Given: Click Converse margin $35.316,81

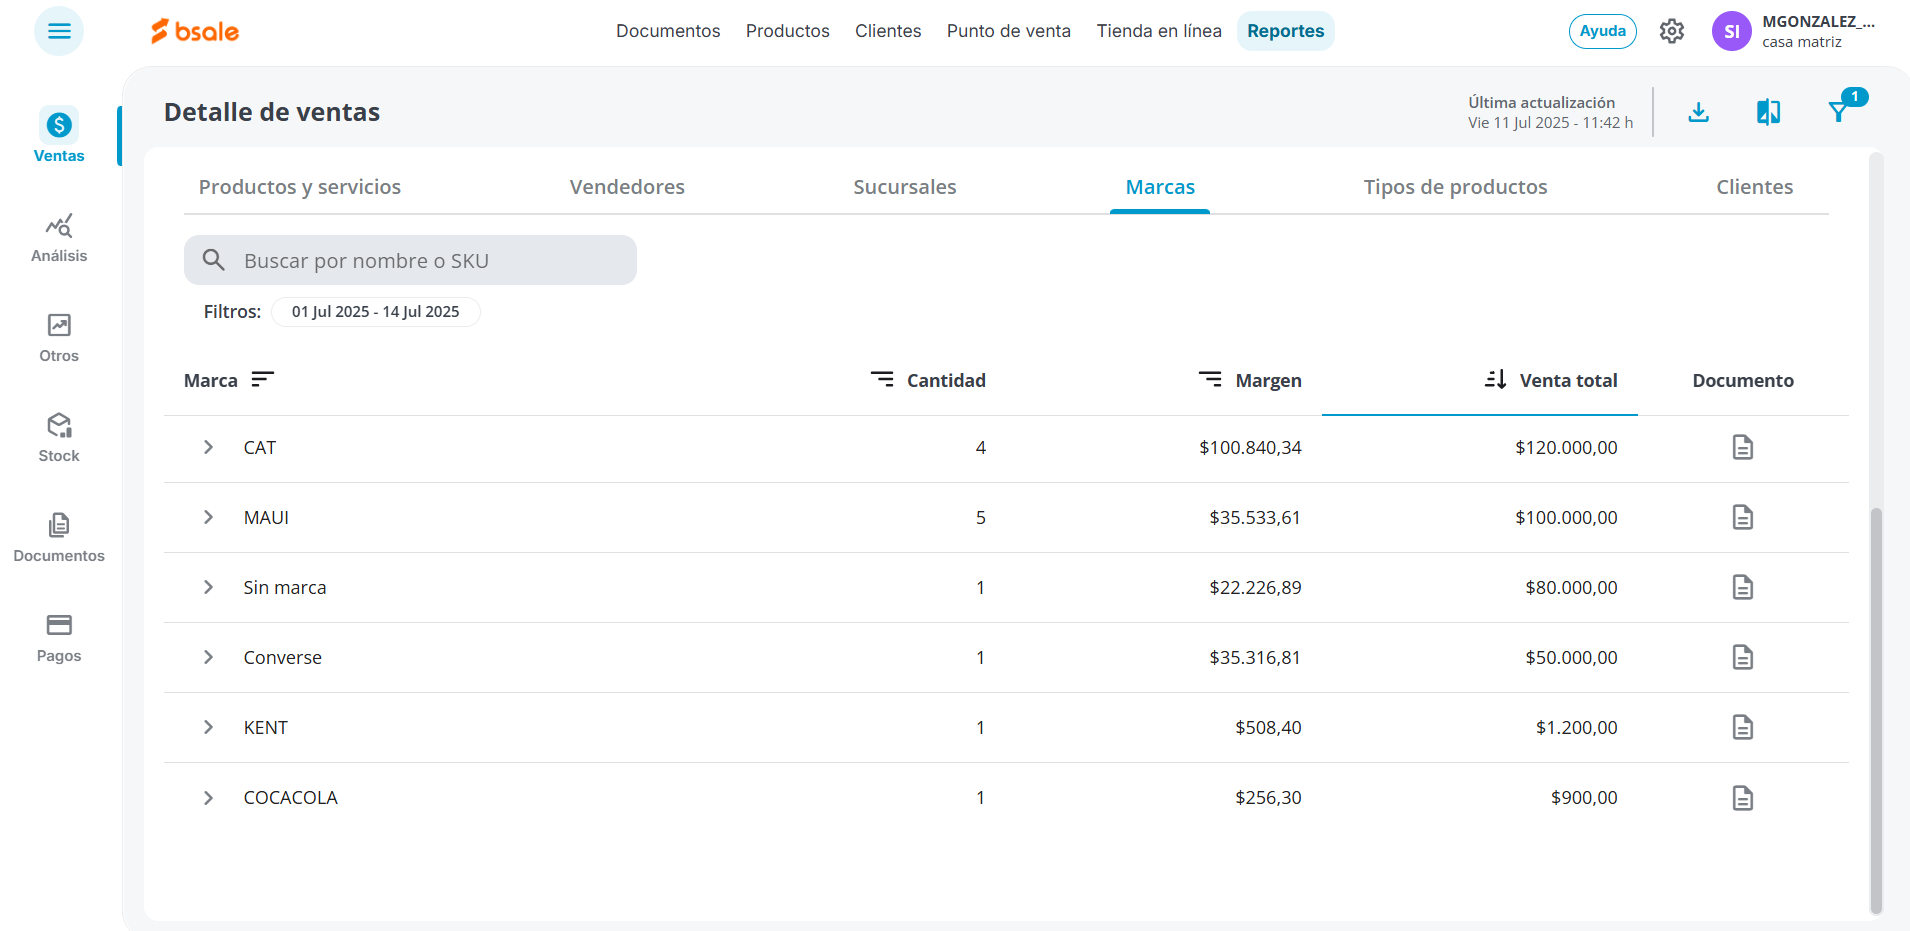Looking at the screenshot, I should point(1255,657).
